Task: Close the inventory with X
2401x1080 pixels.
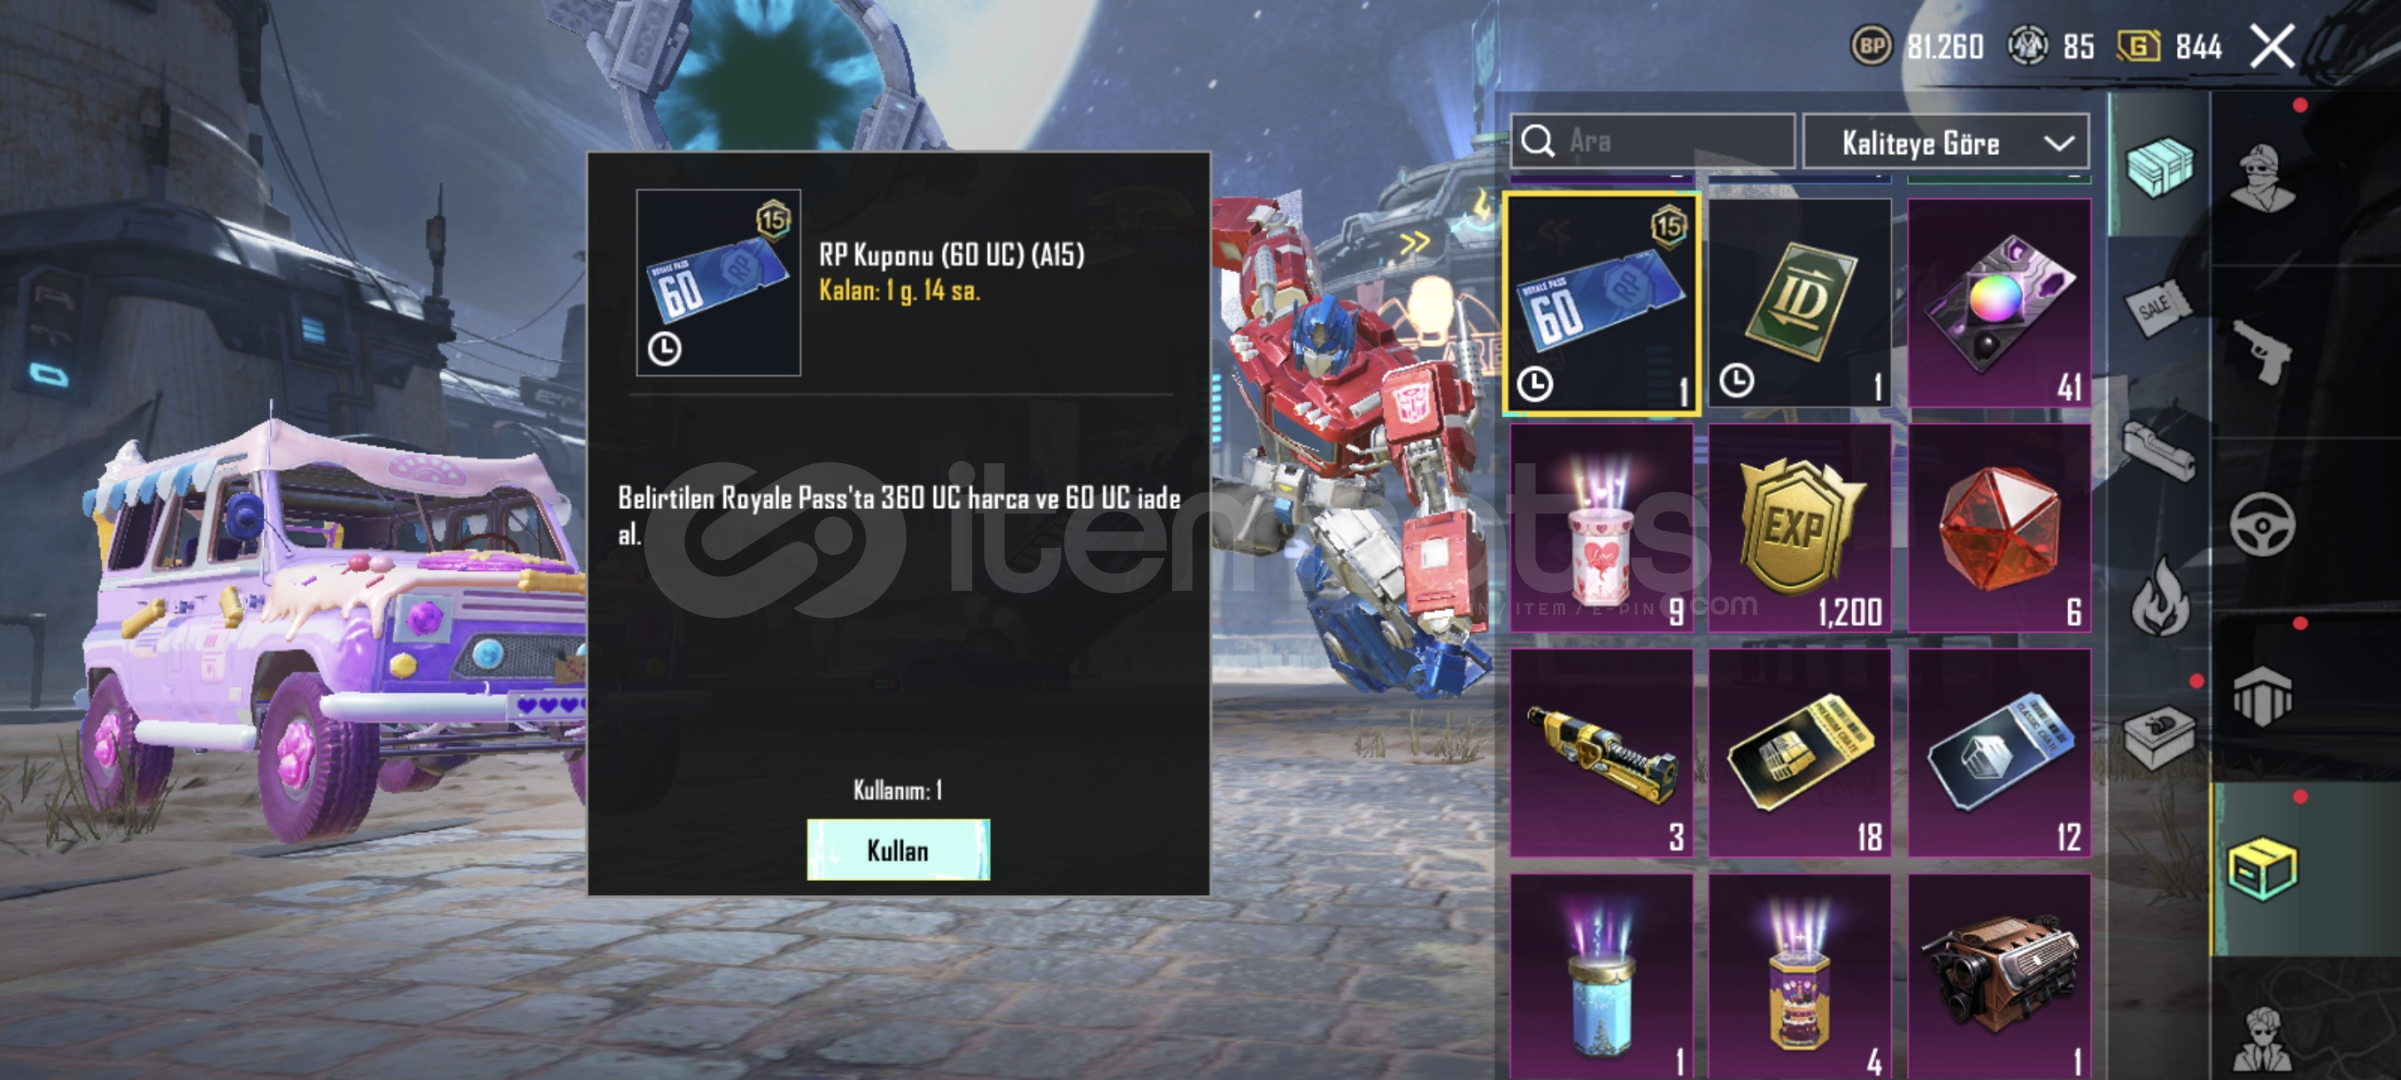Action: 2272,46
